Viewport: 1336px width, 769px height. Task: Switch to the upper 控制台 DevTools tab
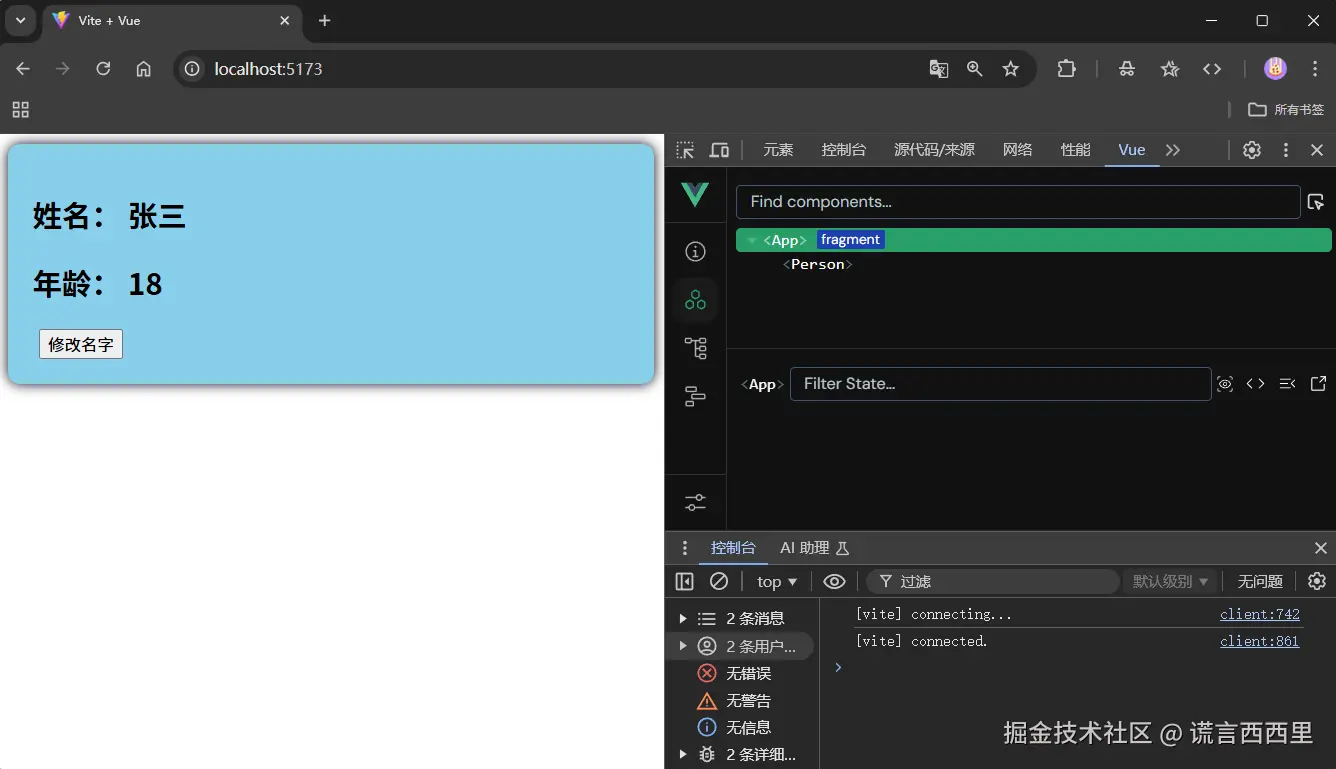pyautogui.click(x=843, y=150)
